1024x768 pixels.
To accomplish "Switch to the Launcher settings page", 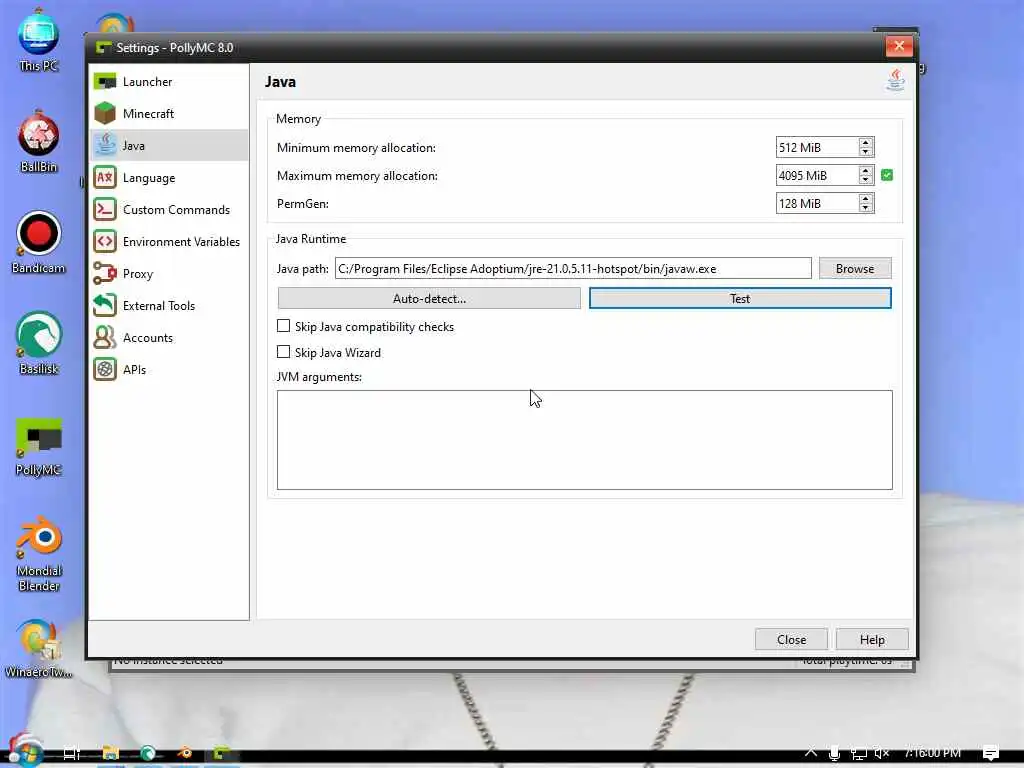I will pos(168,82).
